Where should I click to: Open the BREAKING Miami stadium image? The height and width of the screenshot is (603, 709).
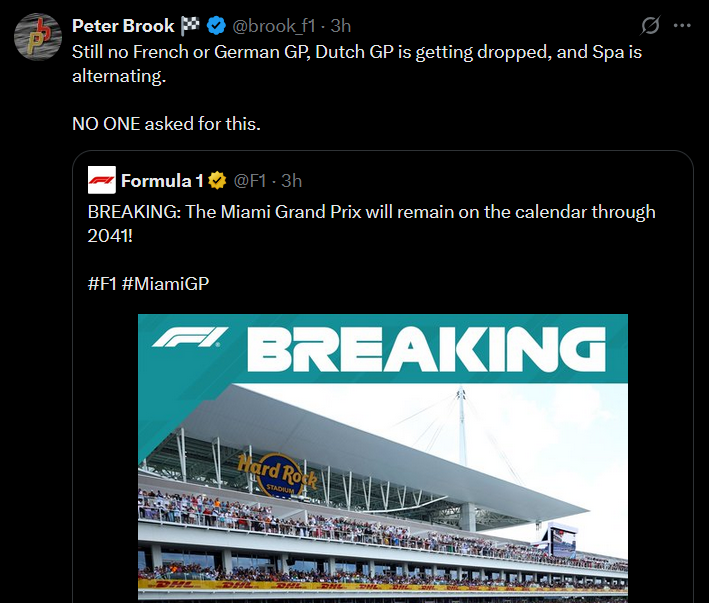point(382,480)
